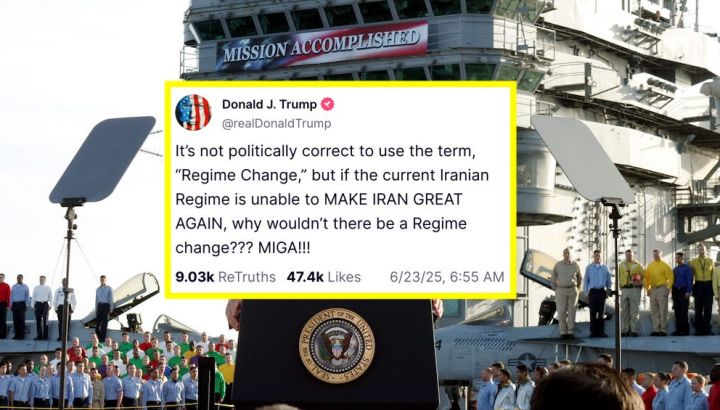View the 47.4k Likes count
The height and width of the screenshot is (410, 720).
coord(324,277)
